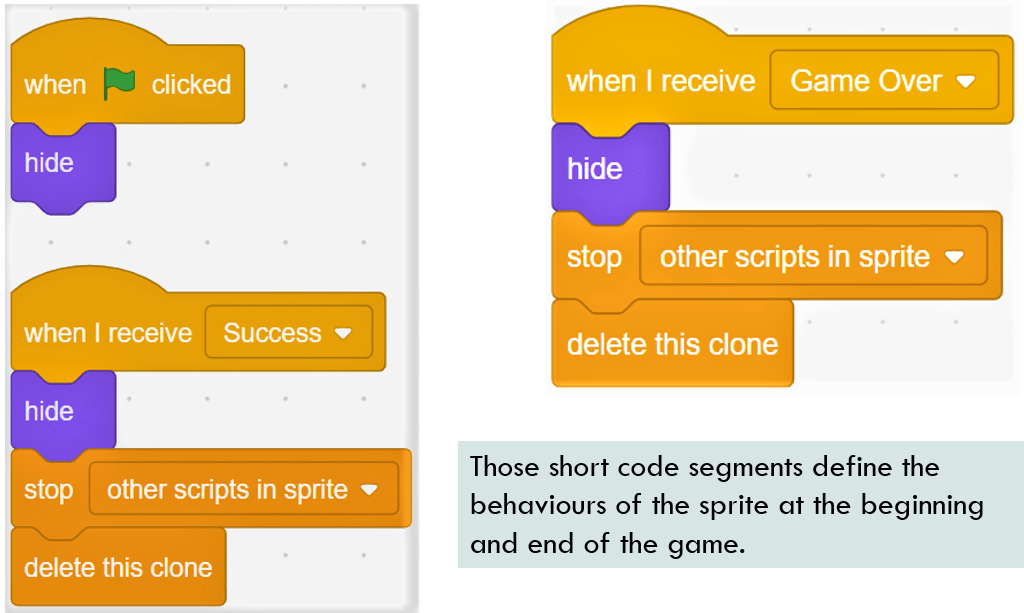Open 'other scripts in sprite' dropdown in Game Over script
Viewport: 1024px width, 613px height.
coord(811,257)
